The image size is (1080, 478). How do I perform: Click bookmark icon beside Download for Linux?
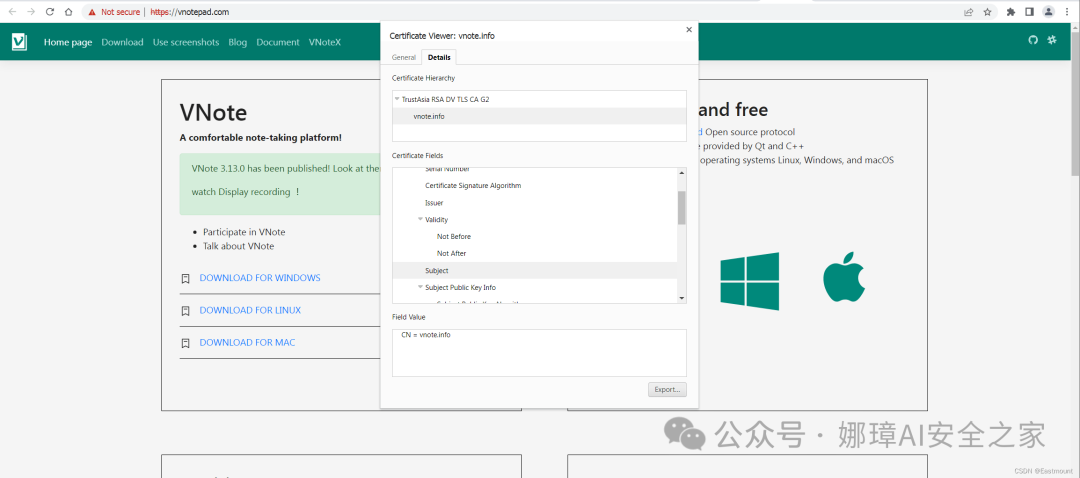tap(185, 311)
